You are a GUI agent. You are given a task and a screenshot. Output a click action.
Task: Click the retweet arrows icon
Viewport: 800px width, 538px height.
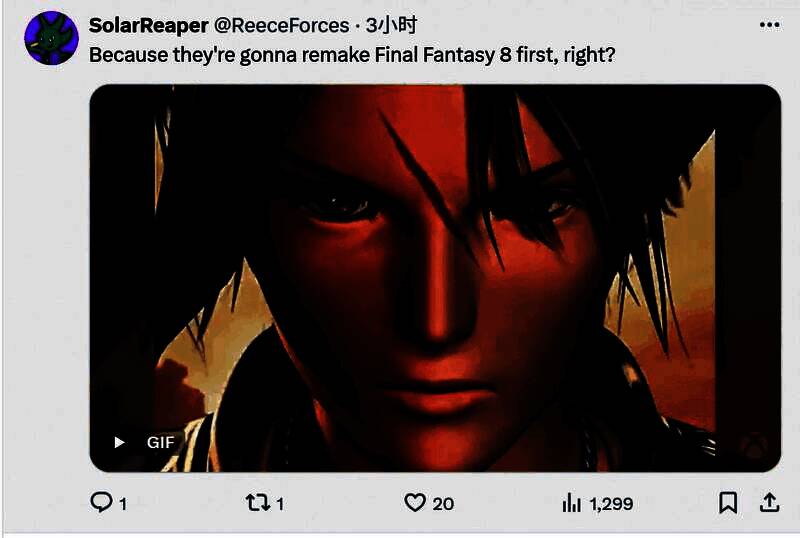[x=258, y=503]
